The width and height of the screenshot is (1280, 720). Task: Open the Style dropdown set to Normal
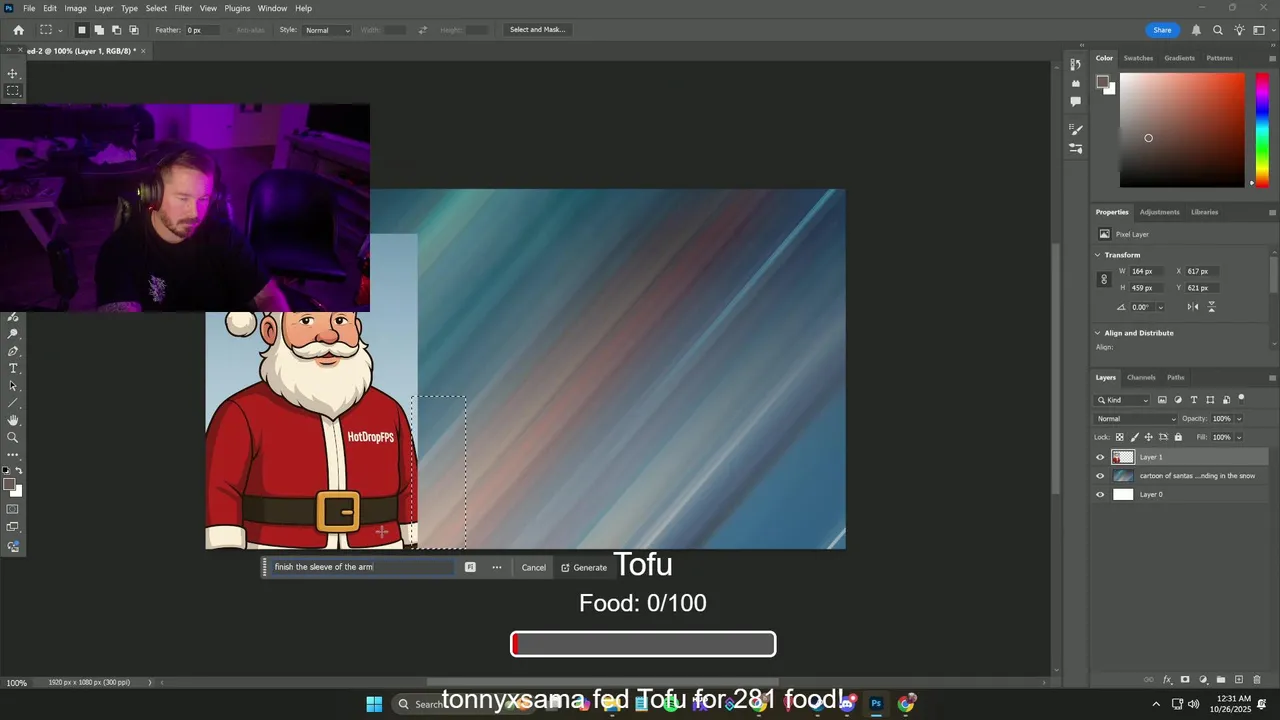[327, 30]
